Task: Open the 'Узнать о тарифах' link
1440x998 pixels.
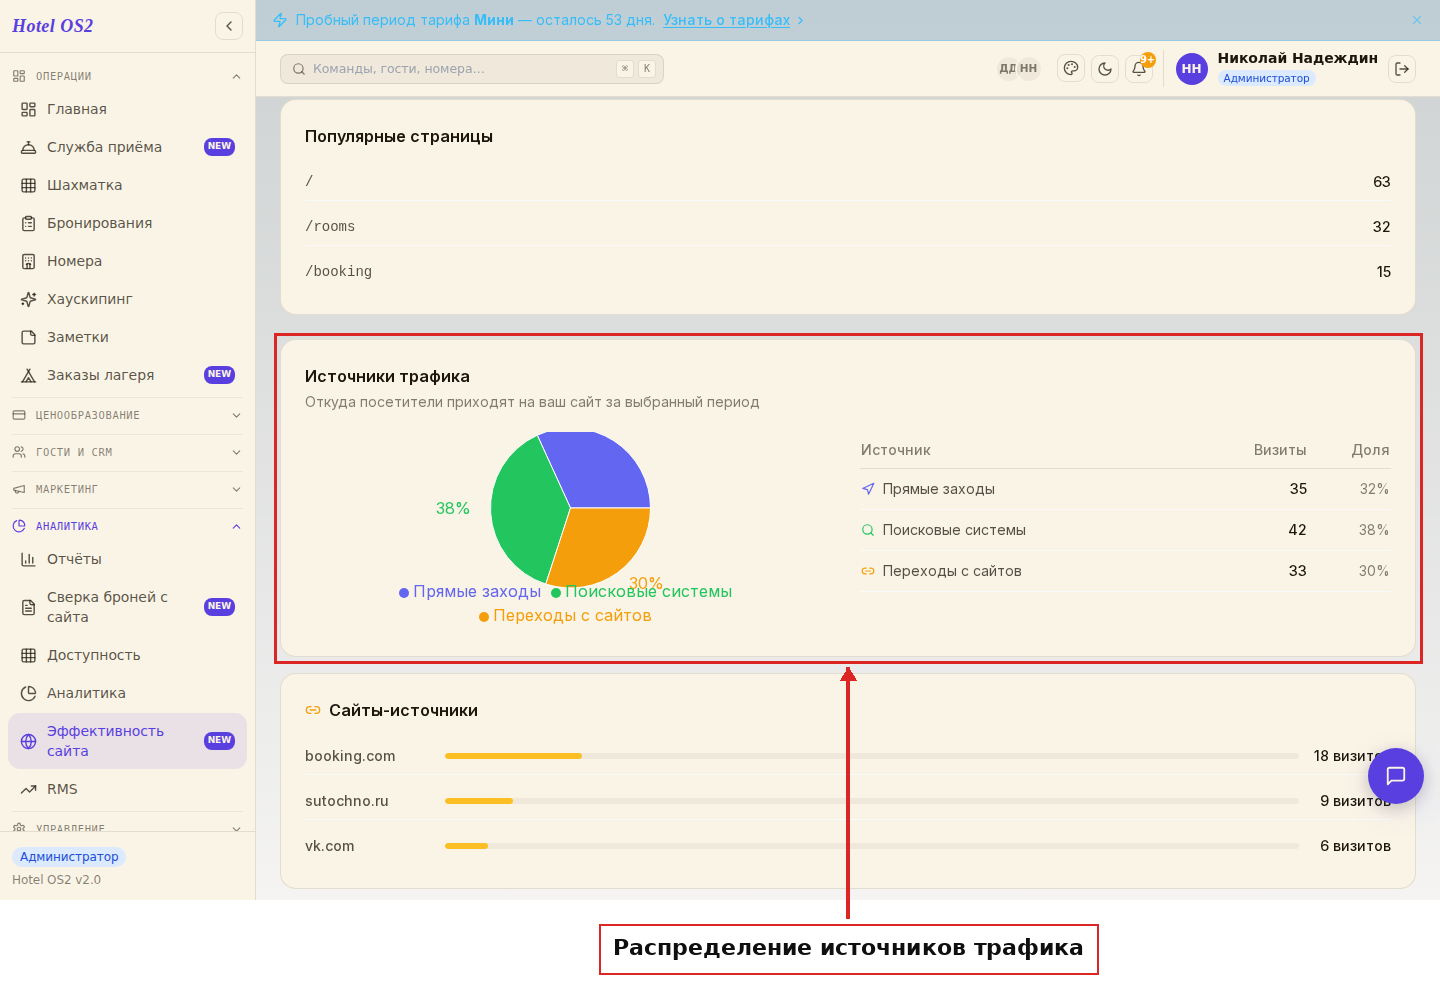Action: click(726, 20)
